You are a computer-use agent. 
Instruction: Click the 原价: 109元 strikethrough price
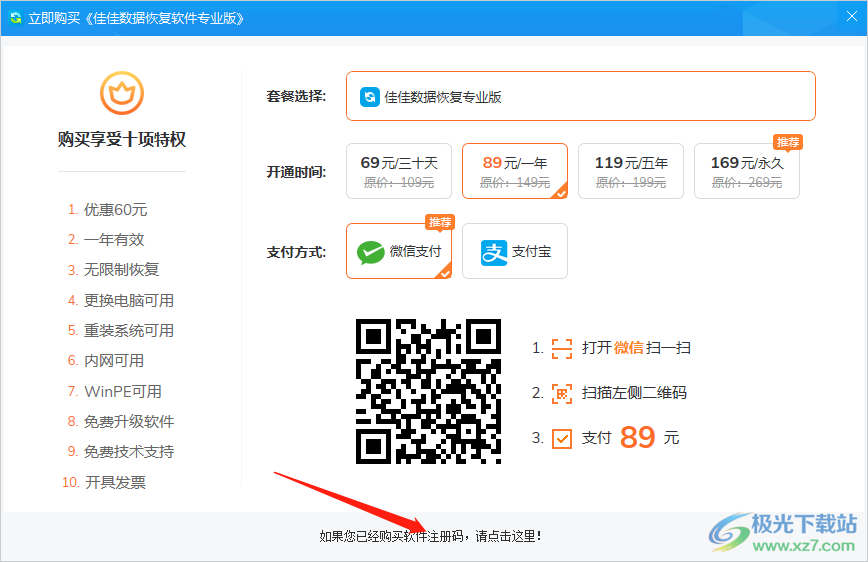pyautogui.click(x=399, y=183)
